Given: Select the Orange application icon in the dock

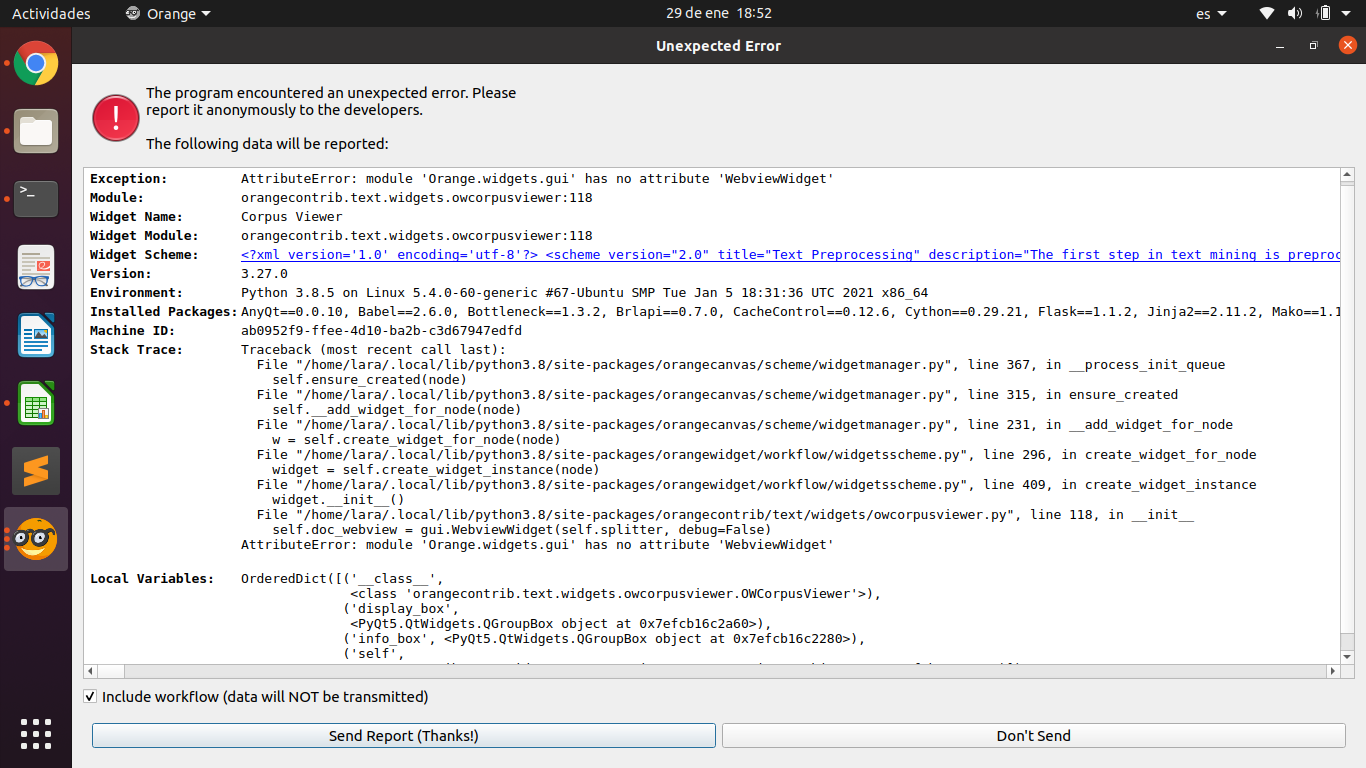Looking at the screenshot, I should click(35, 538).
